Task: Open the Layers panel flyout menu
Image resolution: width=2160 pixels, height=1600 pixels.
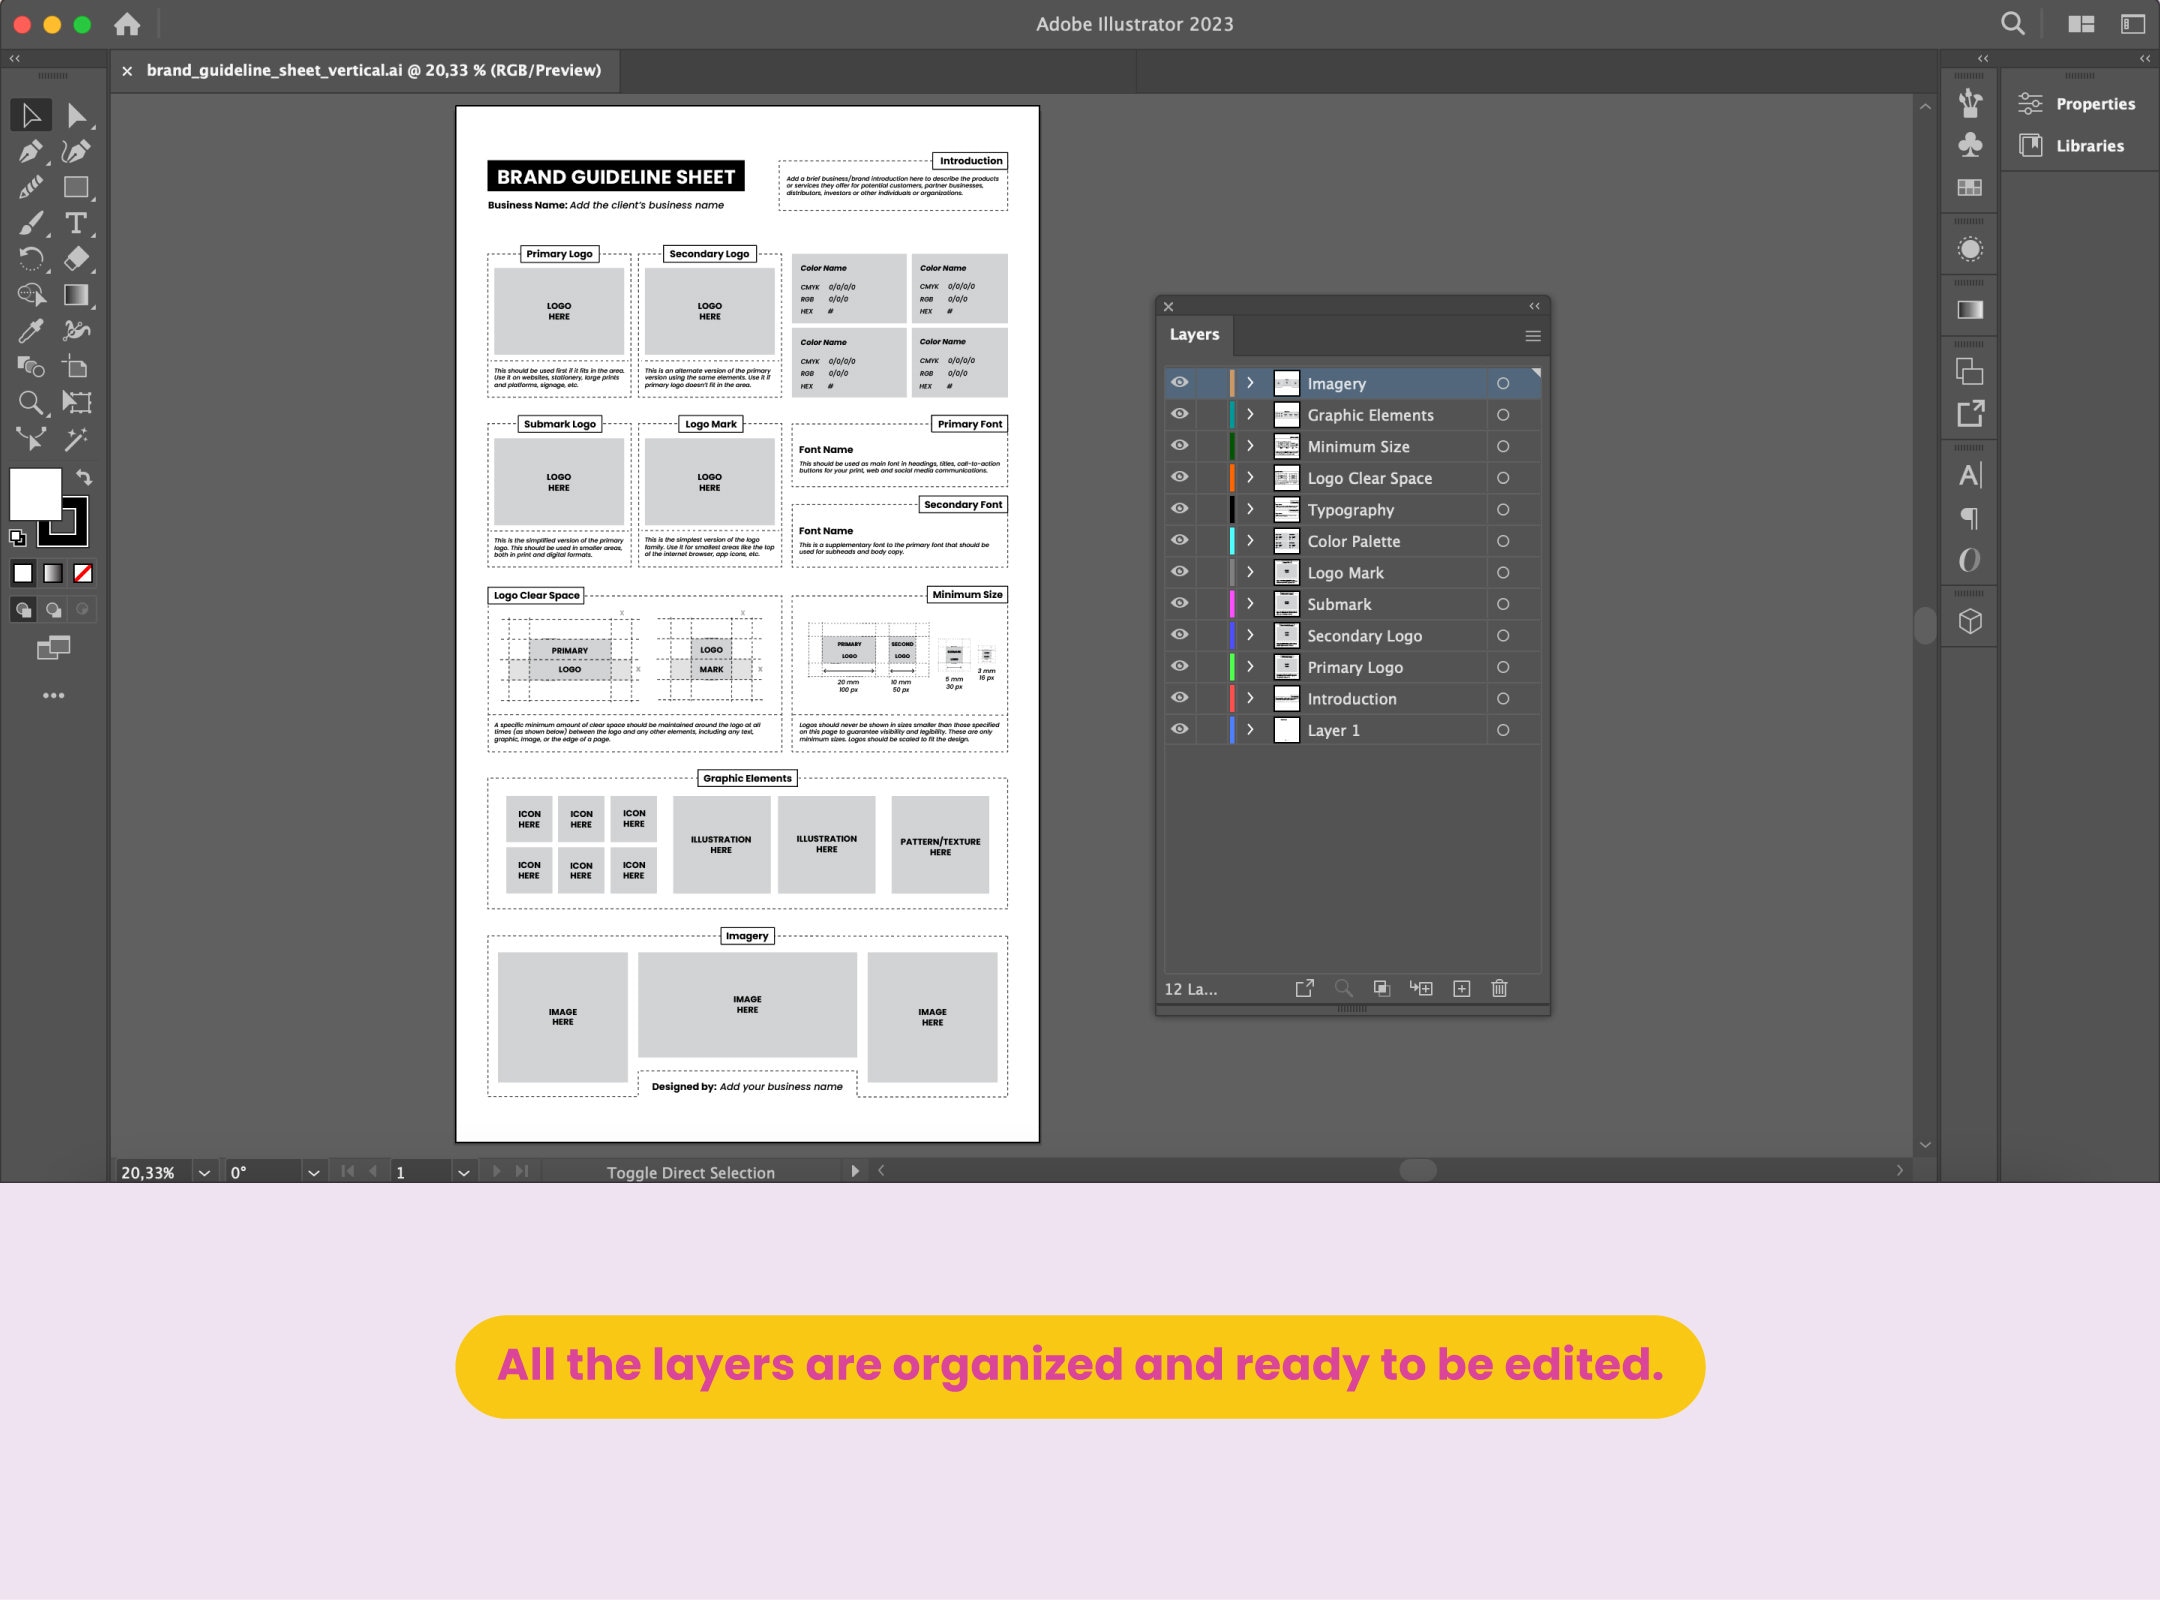Action: pyautogui.click(x=1532, y=336)
